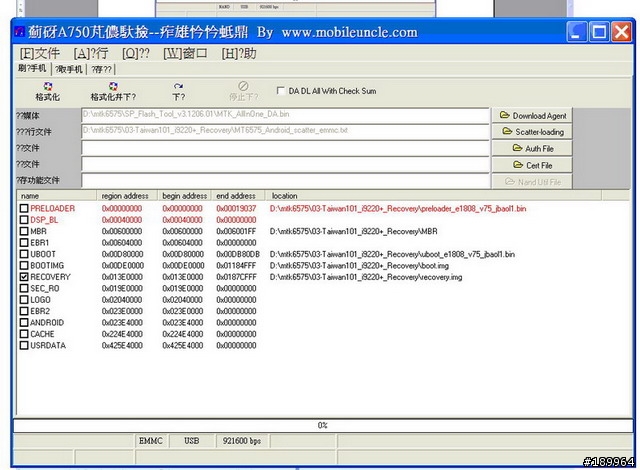640x470 pixels.
Task: Tick the USRDATA checkbox
Action: click(24, 346)
